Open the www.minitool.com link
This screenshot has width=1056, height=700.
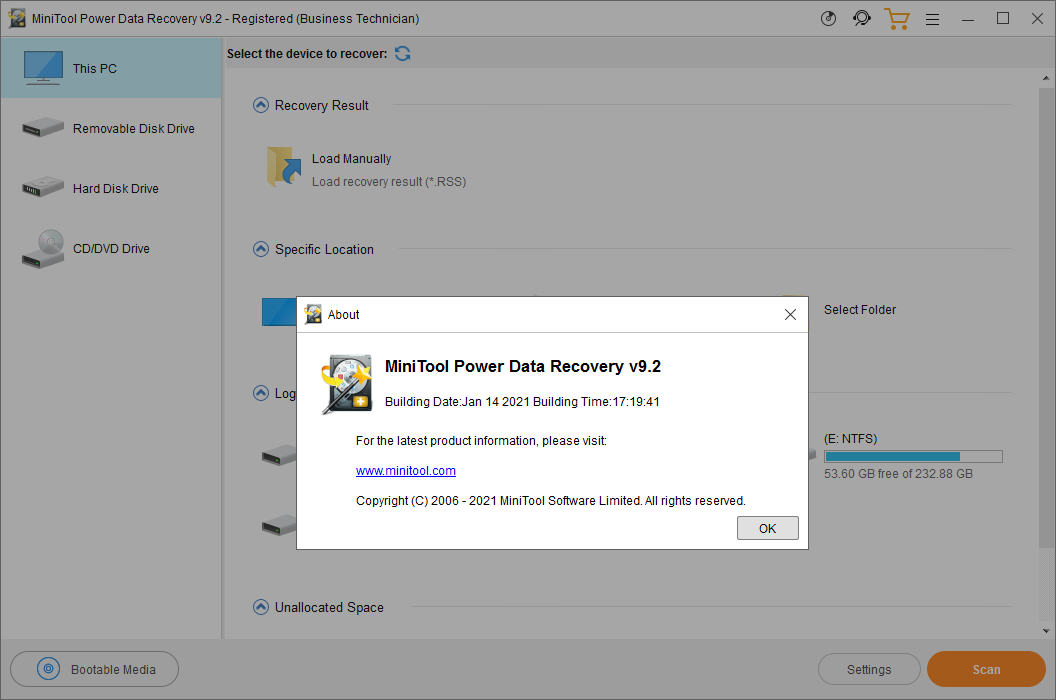tap(405, 471)
